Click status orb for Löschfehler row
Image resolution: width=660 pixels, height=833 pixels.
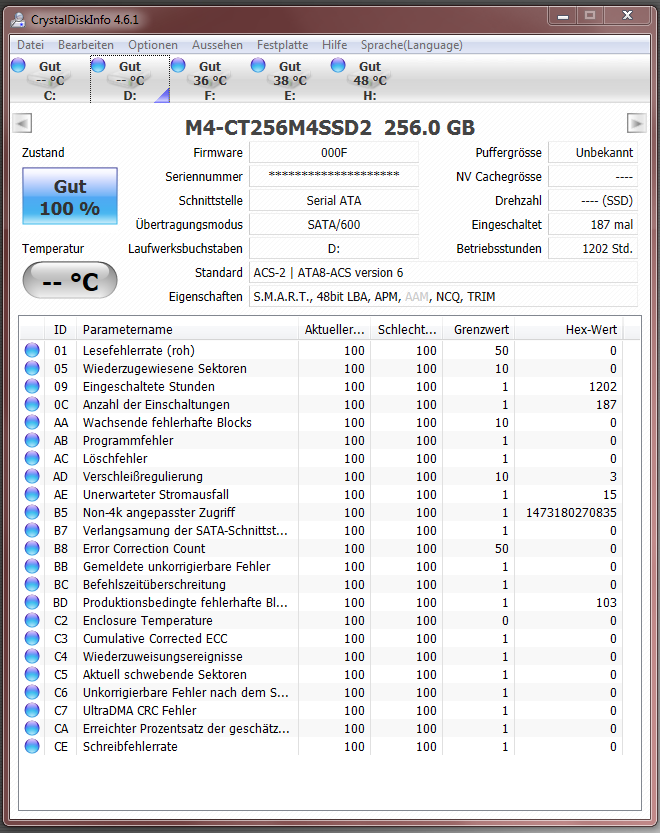(x=32, y=458)
